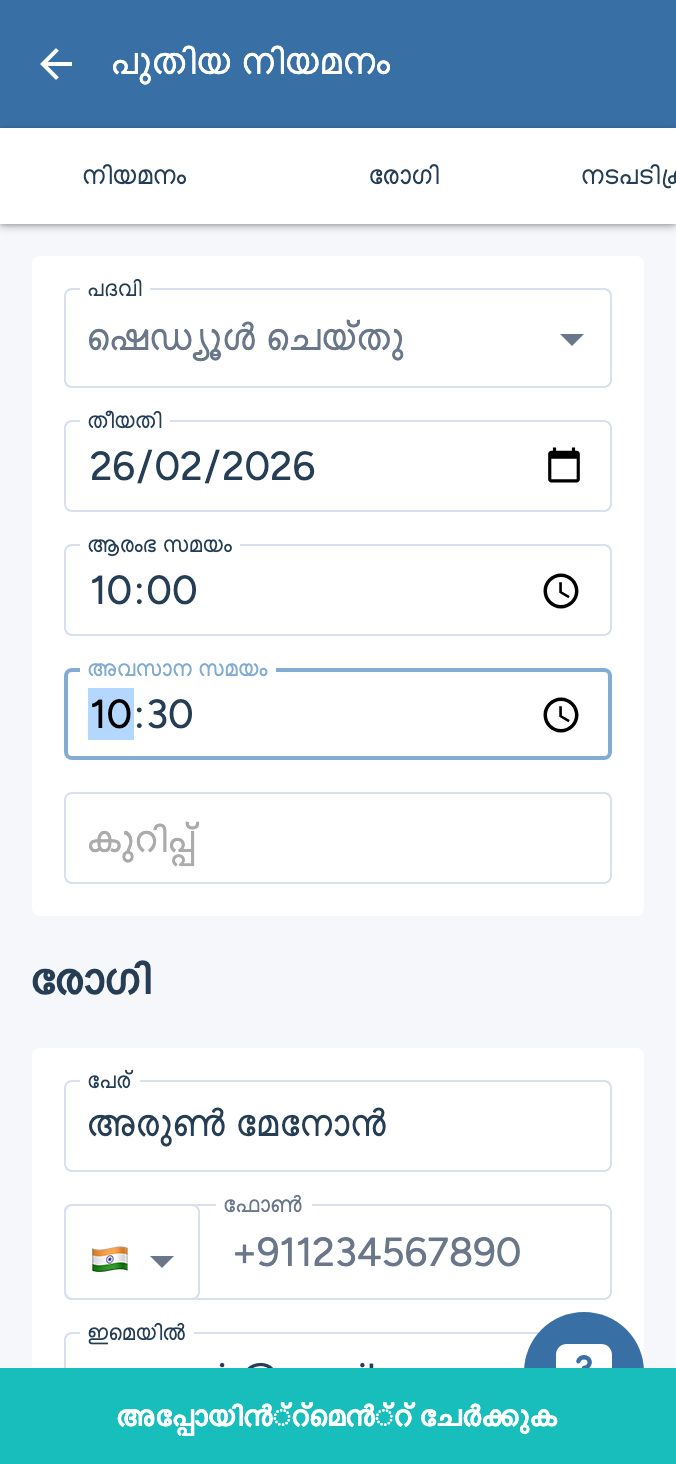Switch to the രോഗി tab

pos(405,177)
